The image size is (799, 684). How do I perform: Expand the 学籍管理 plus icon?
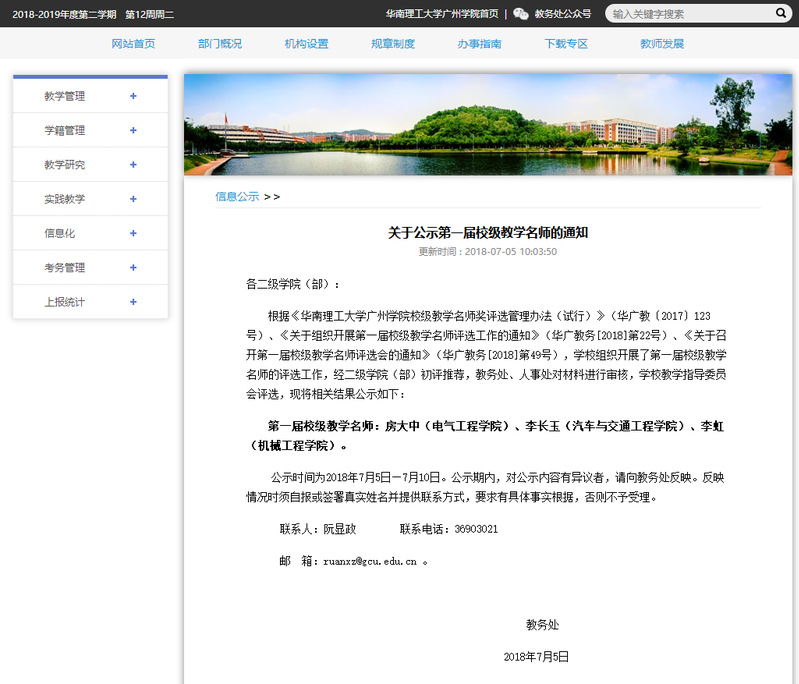[x=133, y=131]
